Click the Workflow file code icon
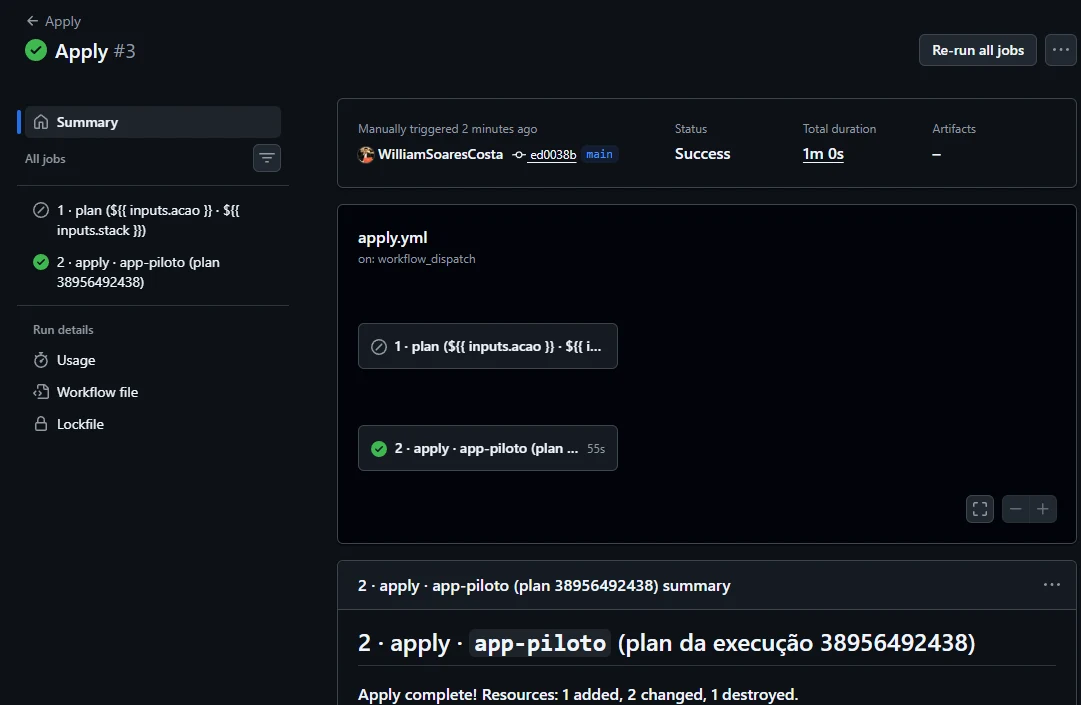The height and width of the screenshot is (705, 1081). (41, 391)
